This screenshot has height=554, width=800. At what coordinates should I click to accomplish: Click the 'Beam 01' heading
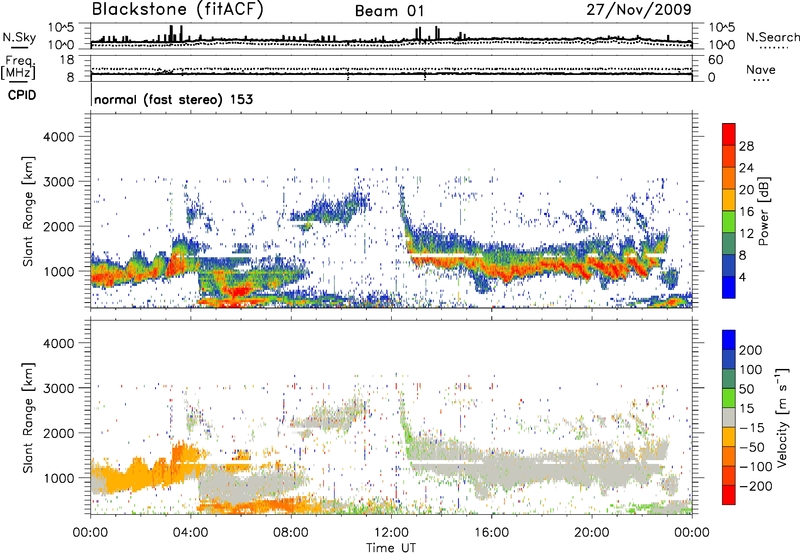click(389, 11)
